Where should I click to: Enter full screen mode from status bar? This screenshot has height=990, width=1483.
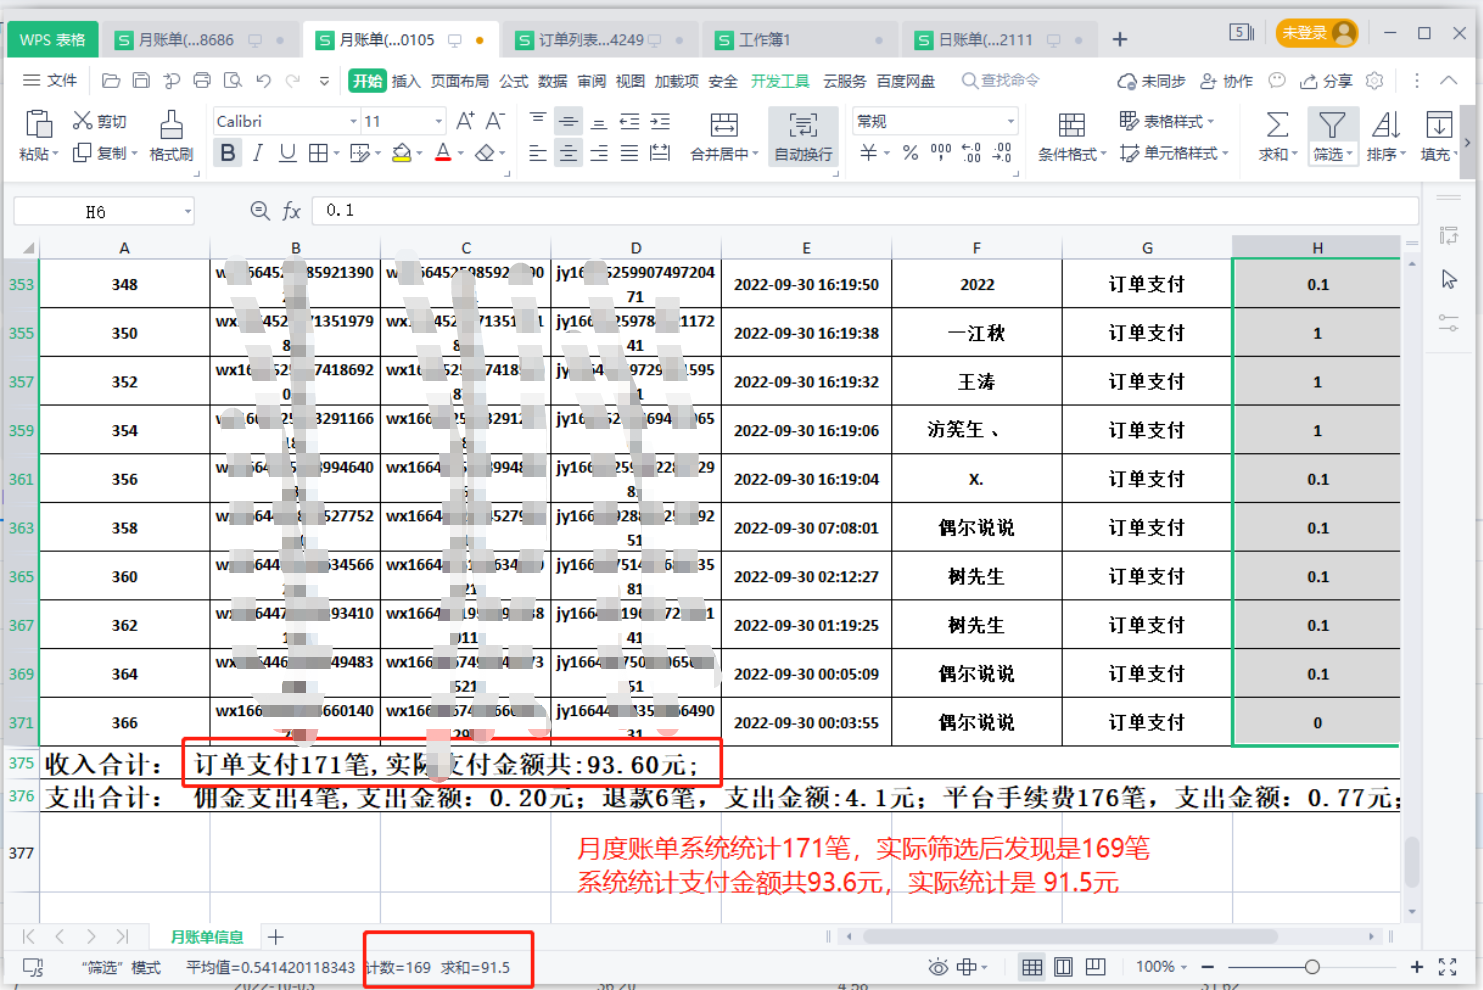[x=1447, y=967]
